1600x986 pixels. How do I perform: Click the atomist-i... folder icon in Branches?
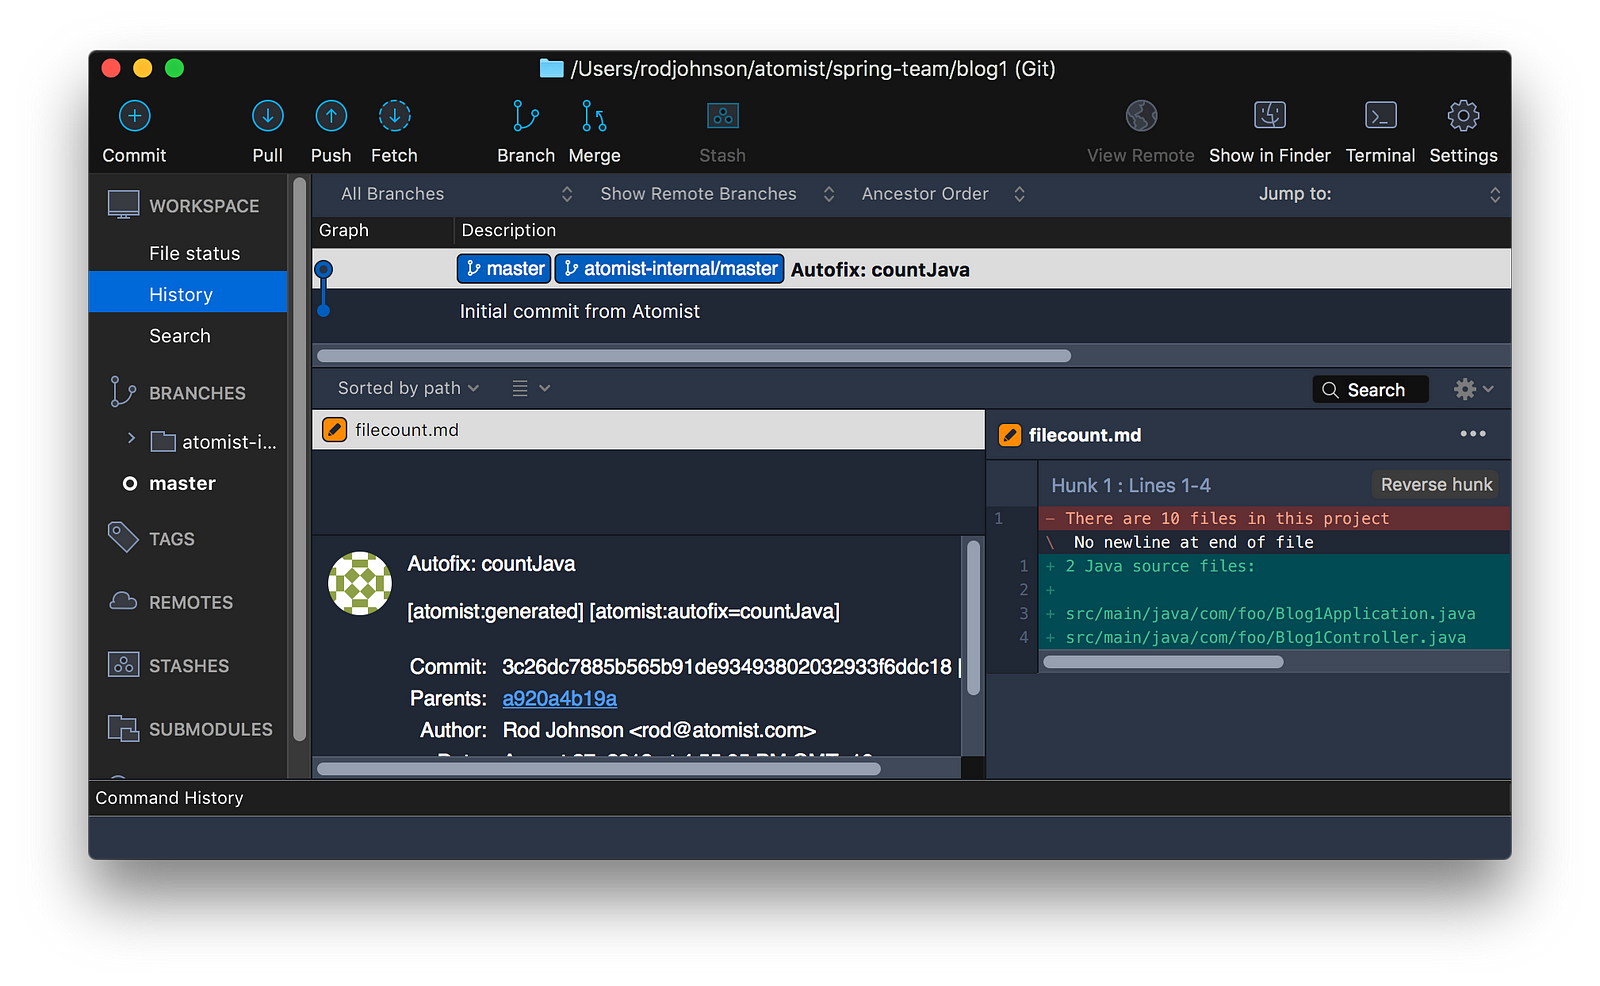163,441
